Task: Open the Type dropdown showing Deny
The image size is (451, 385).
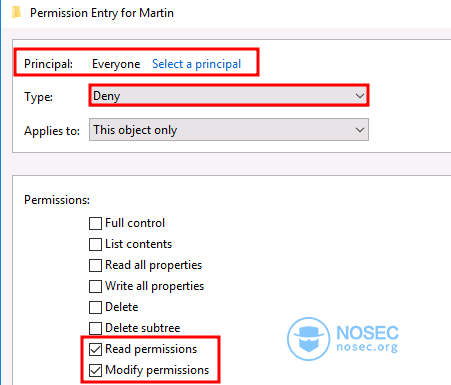Action: 229,96
